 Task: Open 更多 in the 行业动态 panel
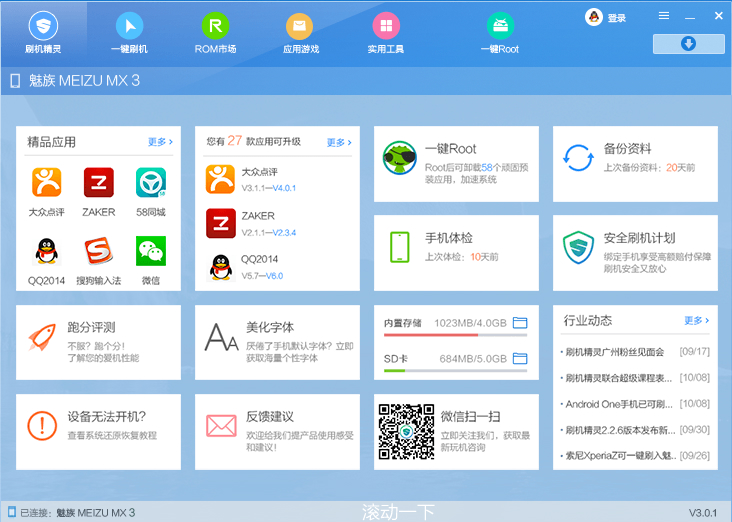point(697,320)
